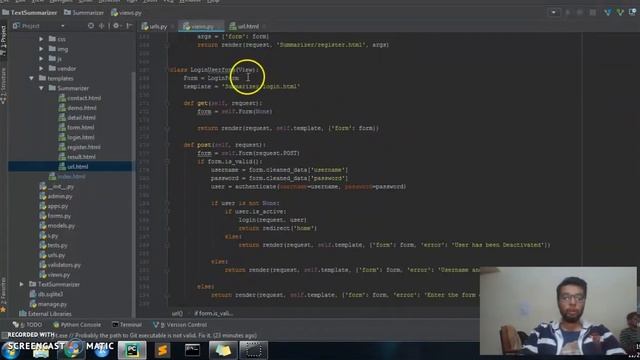This screenshot has height=360, width=640.
Task: Click the green VCS commit icon
Action: tap(620, 12)
